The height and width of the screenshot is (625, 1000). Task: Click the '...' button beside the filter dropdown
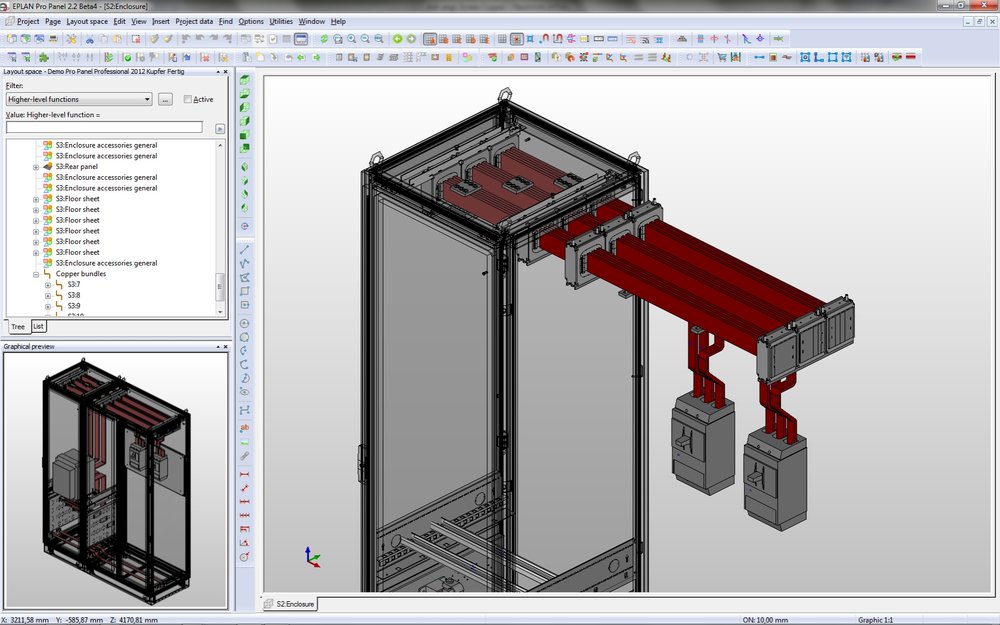click(x=165, y=99)
